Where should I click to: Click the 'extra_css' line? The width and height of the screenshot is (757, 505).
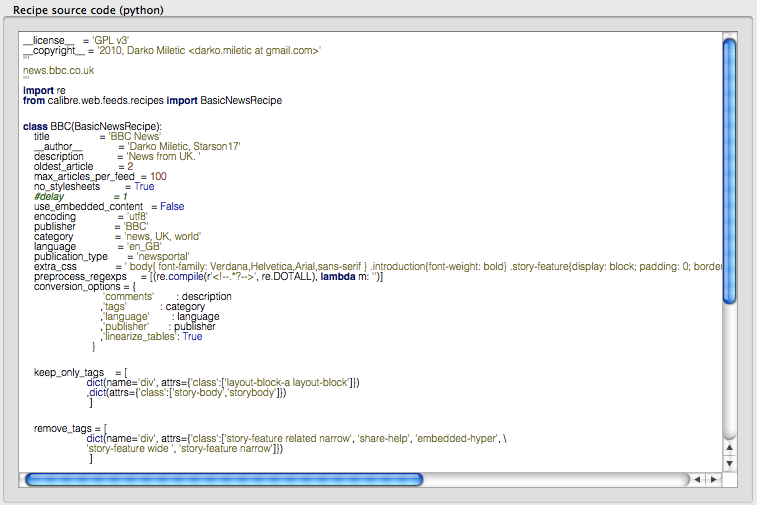pyautogui.click(x=378, y=267)
